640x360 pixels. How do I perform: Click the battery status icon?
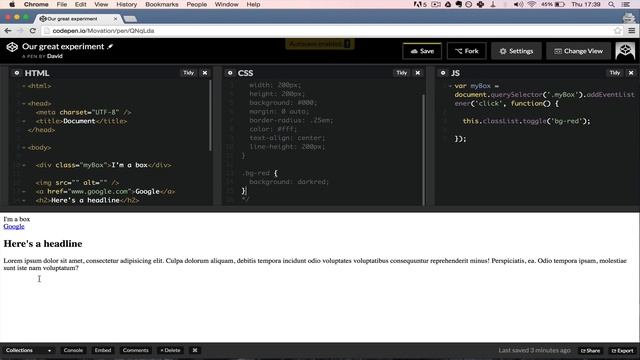tap(559, 4)
